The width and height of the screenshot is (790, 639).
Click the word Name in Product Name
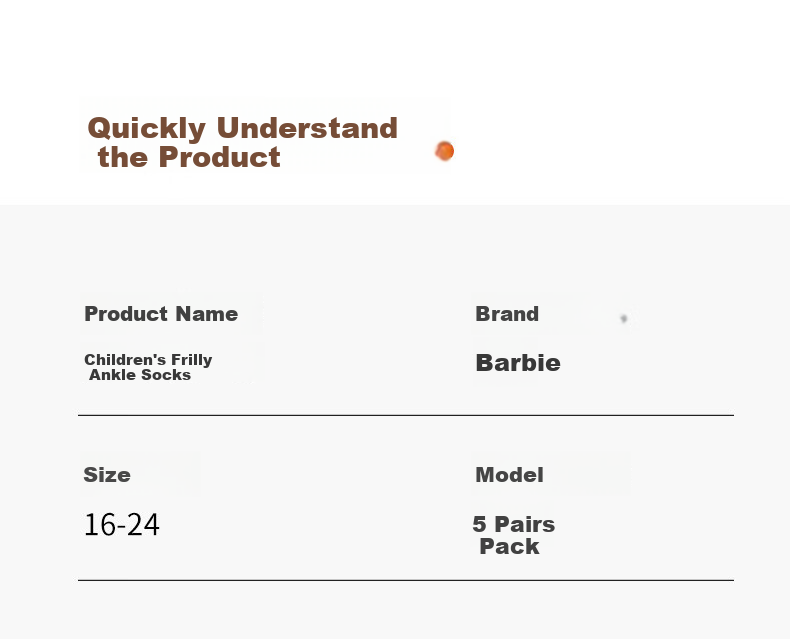click(207, 314)
